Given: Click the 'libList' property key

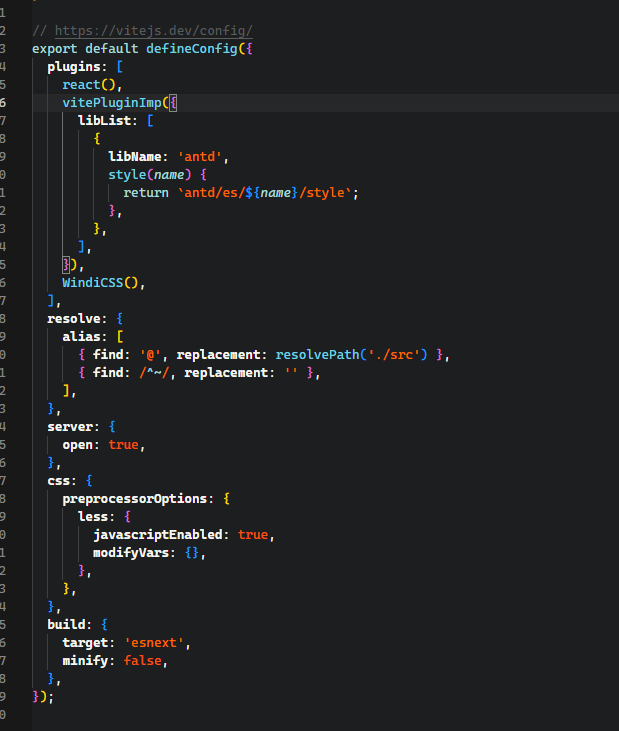Looking at the screenshot, I should click(x=104, y=121).
